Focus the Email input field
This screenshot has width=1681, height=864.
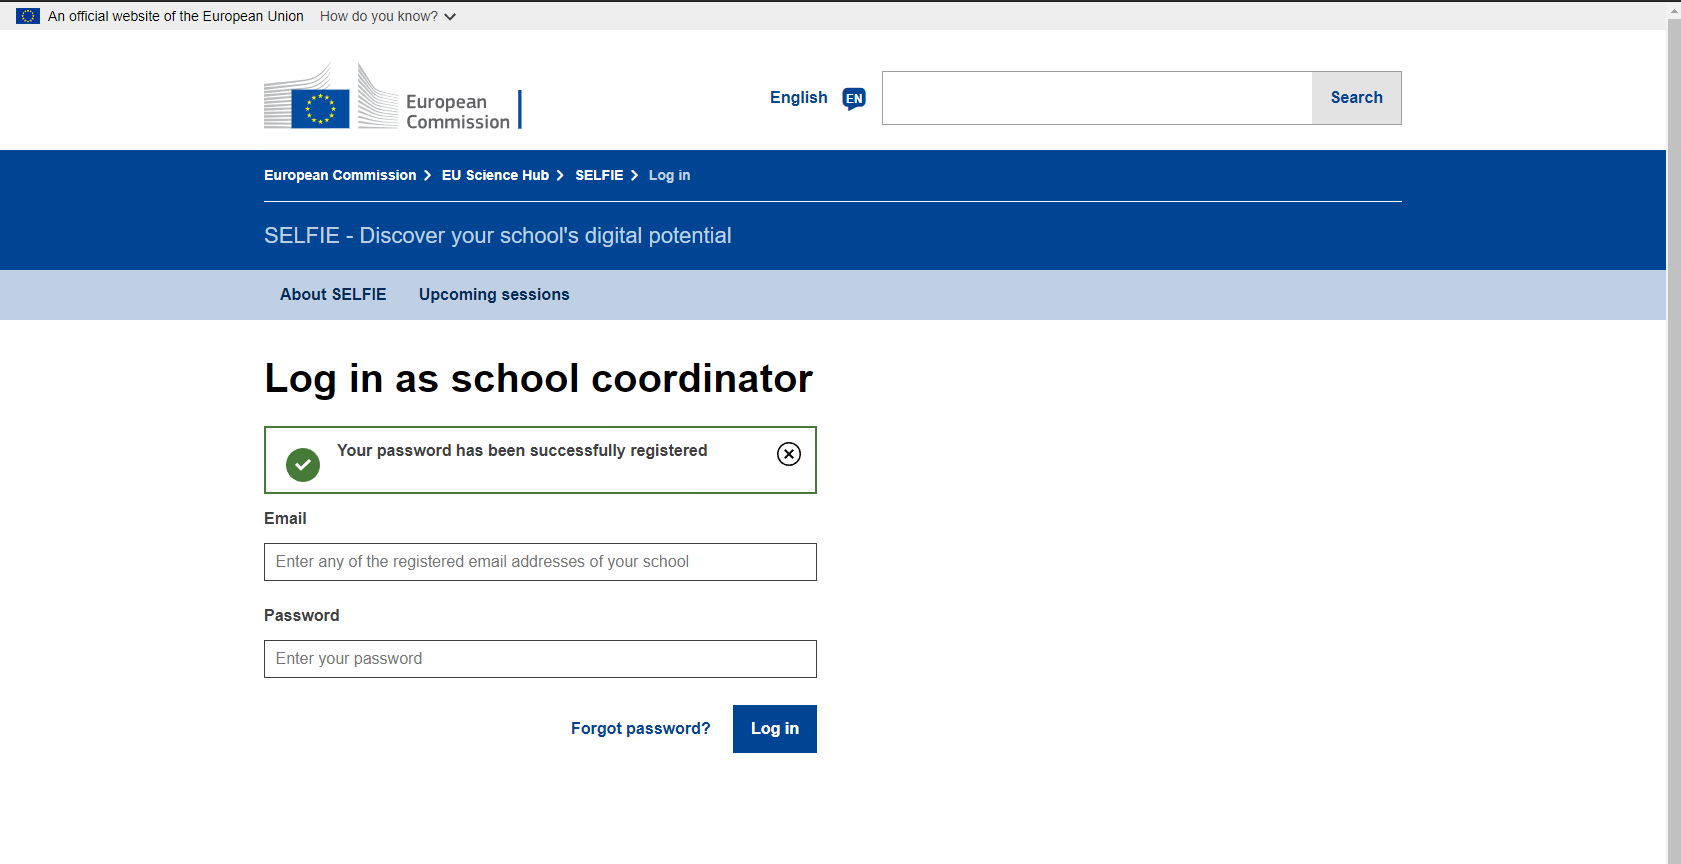[x=540, y=562]
